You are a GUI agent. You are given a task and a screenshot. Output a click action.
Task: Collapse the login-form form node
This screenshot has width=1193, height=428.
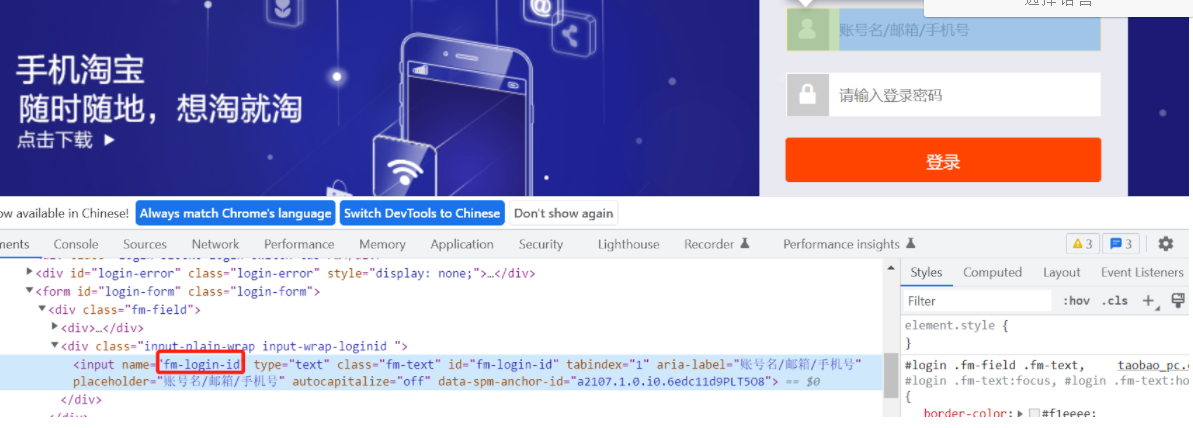point(30,290)
